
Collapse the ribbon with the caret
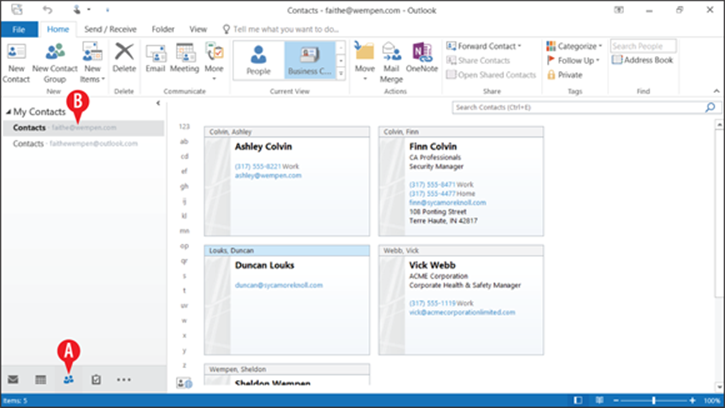pos(716,91)
